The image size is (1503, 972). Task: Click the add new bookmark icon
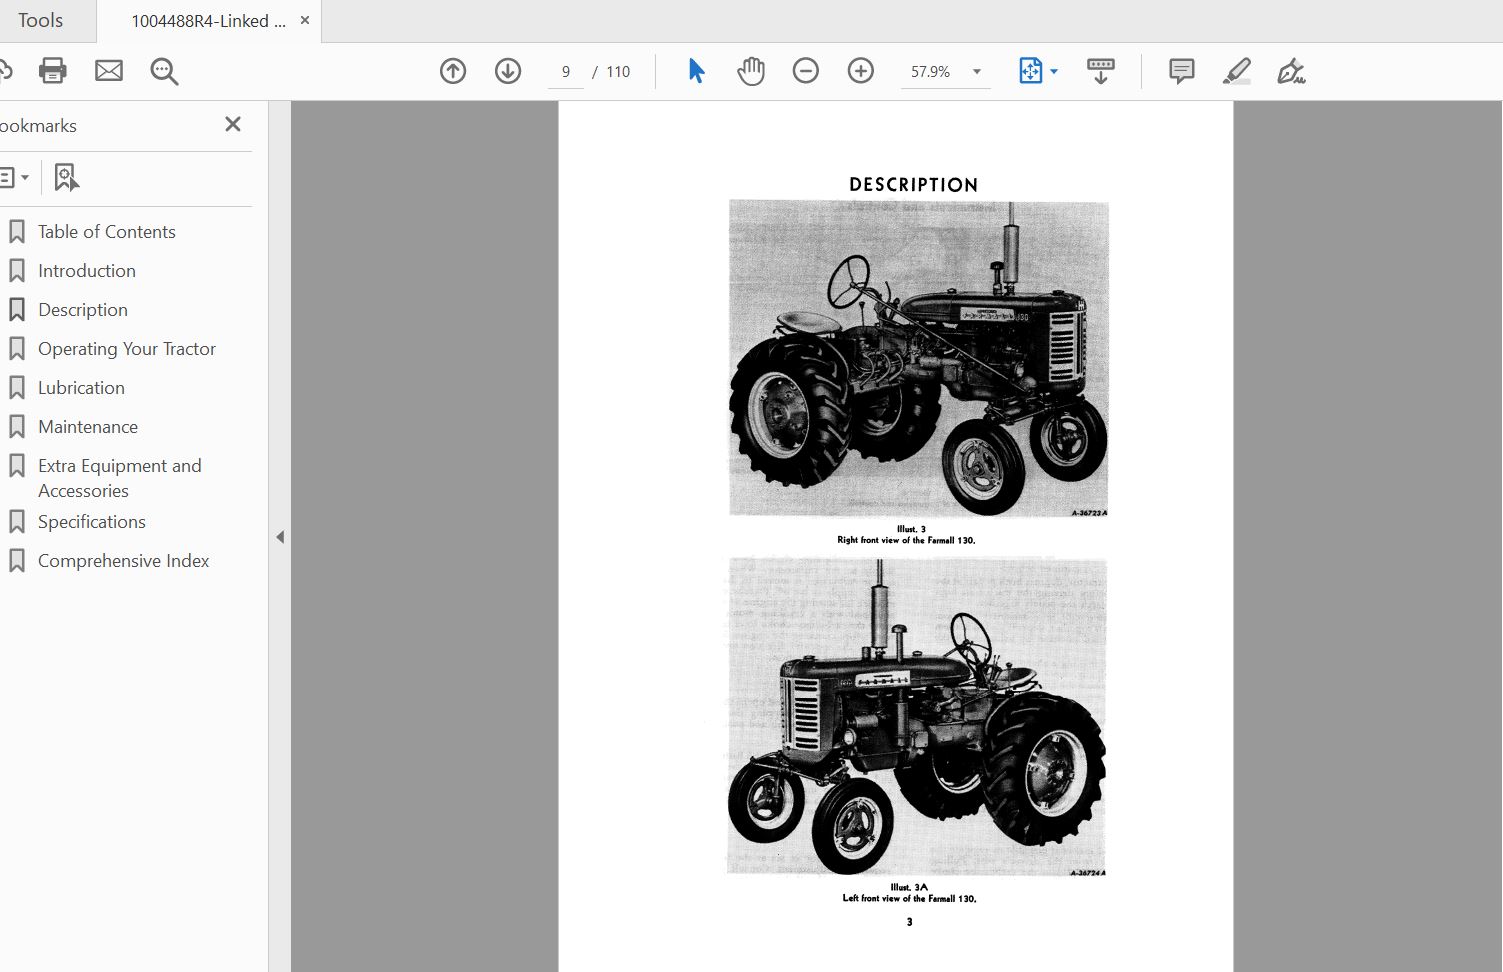(x=66, y=178)
